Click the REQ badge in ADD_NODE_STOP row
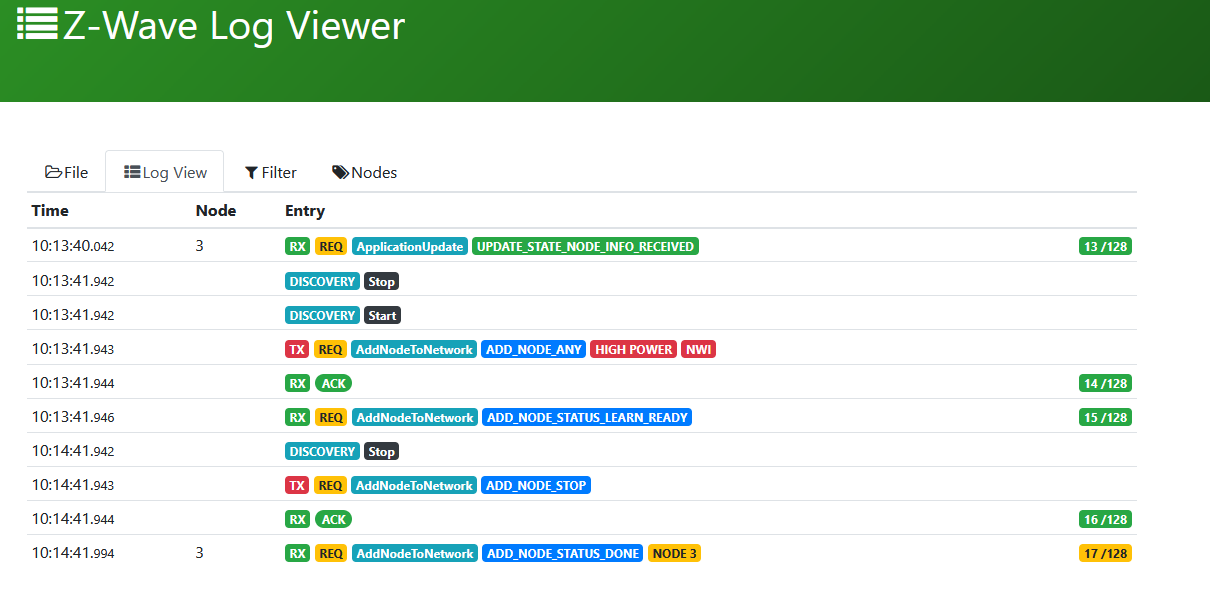The height and width of the screenshot is (597, 1210). pyautogui.click(x=331, y=486)
